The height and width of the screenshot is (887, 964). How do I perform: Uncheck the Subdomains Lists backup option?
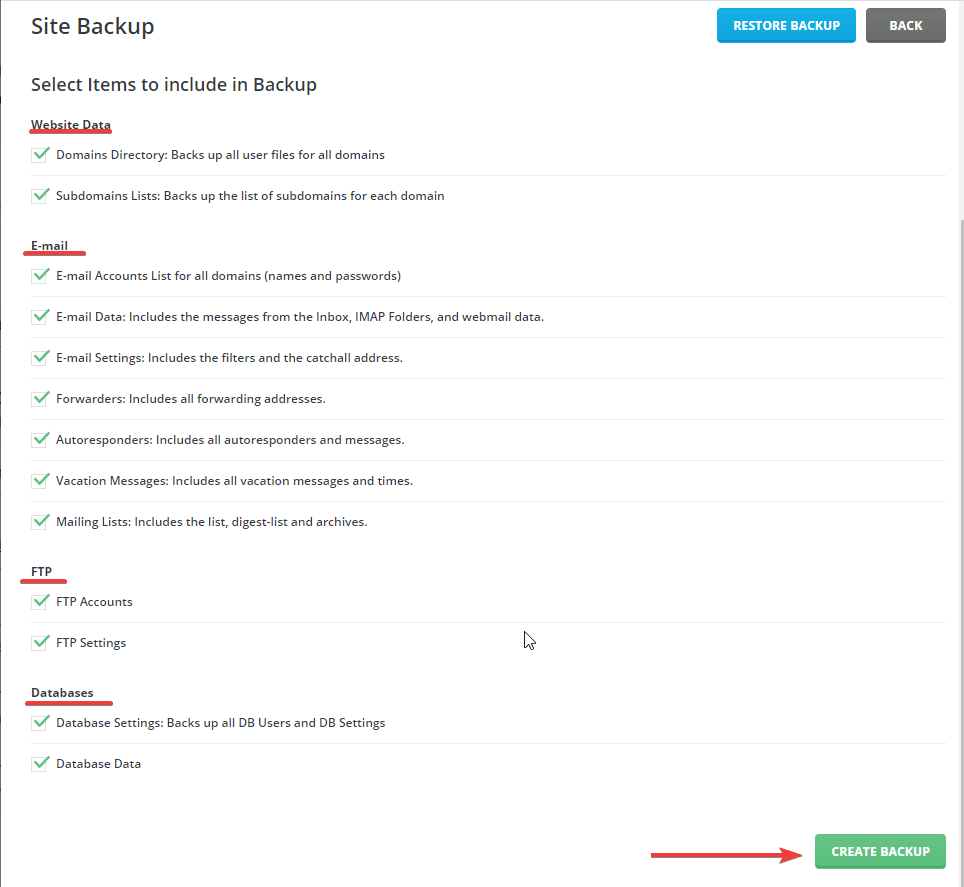coord(40,195)
